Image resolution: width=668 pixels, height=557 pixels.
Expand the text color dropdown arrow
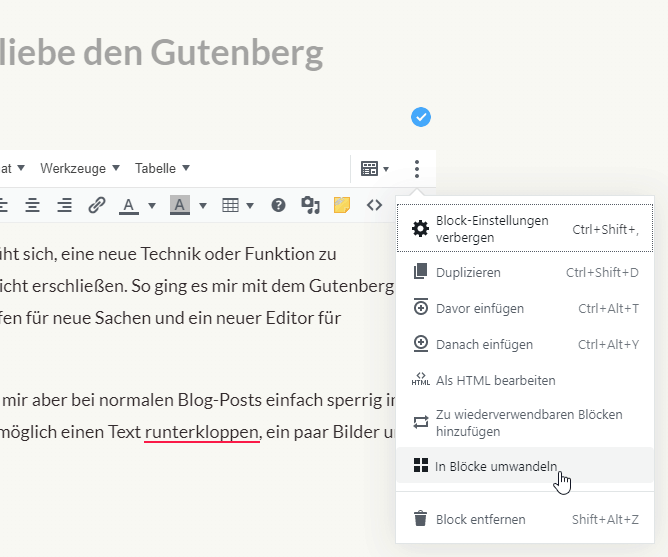pyautogui.click(x=152, y=206)
